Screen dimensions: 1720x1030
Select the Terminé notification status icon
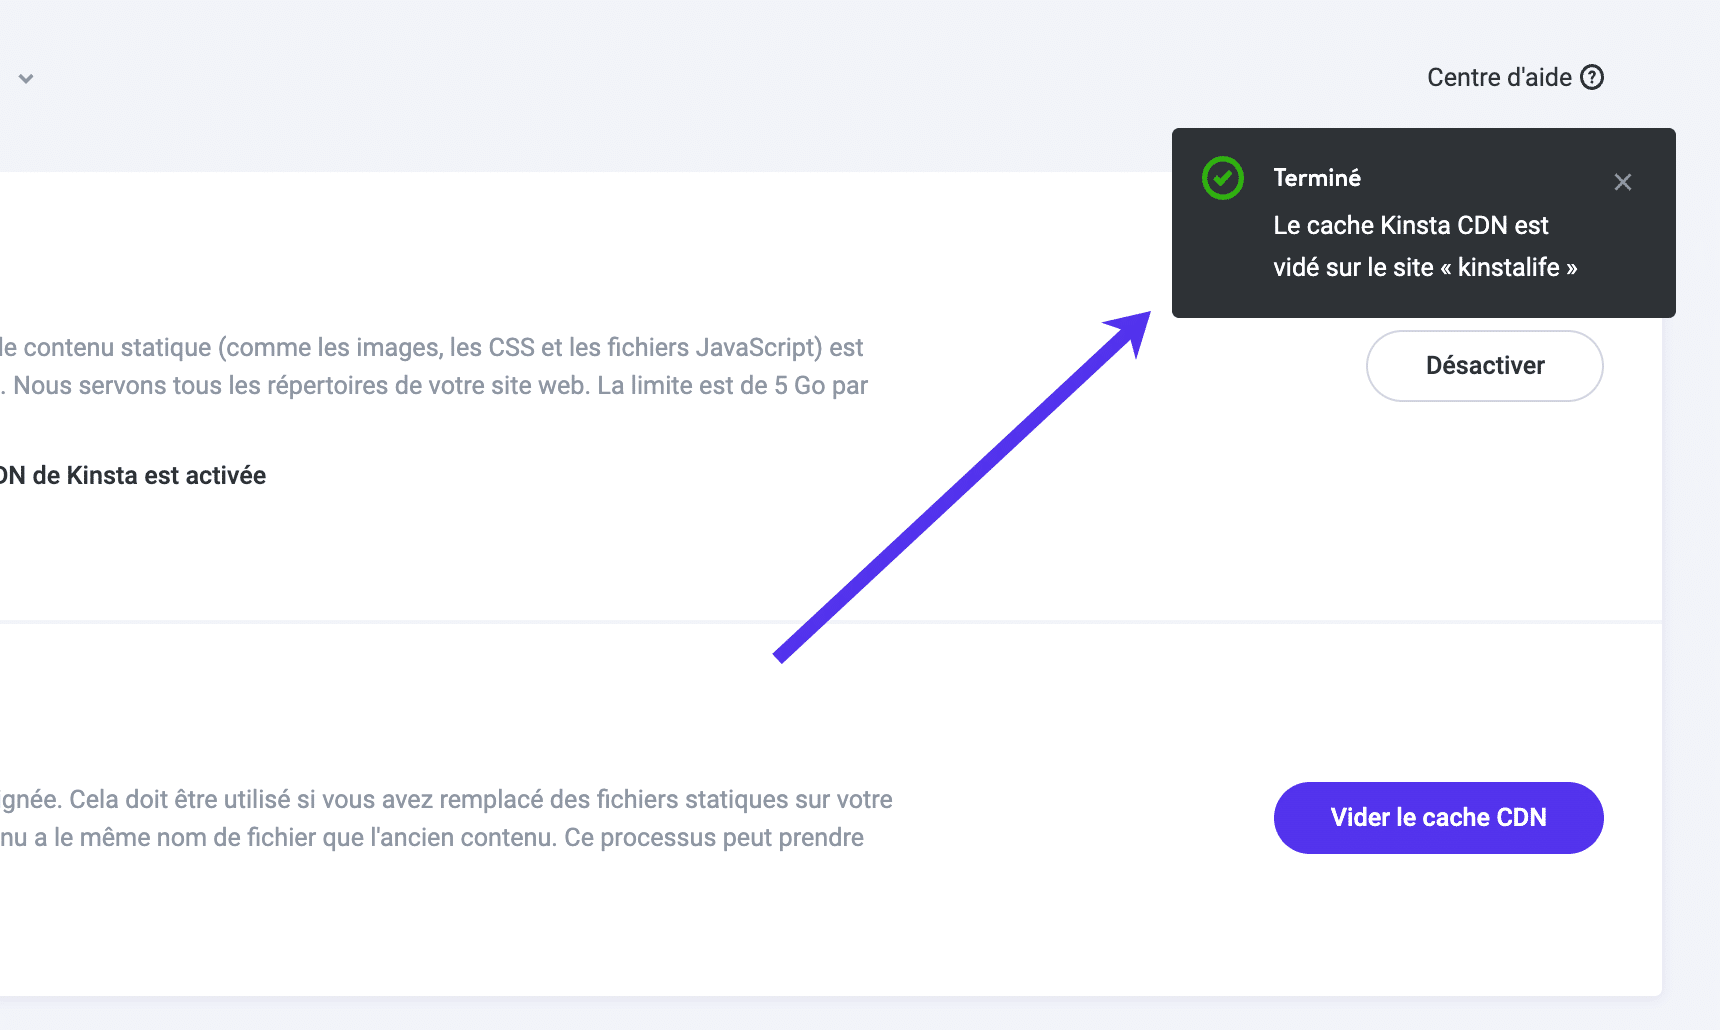(x=1221, y=177)
